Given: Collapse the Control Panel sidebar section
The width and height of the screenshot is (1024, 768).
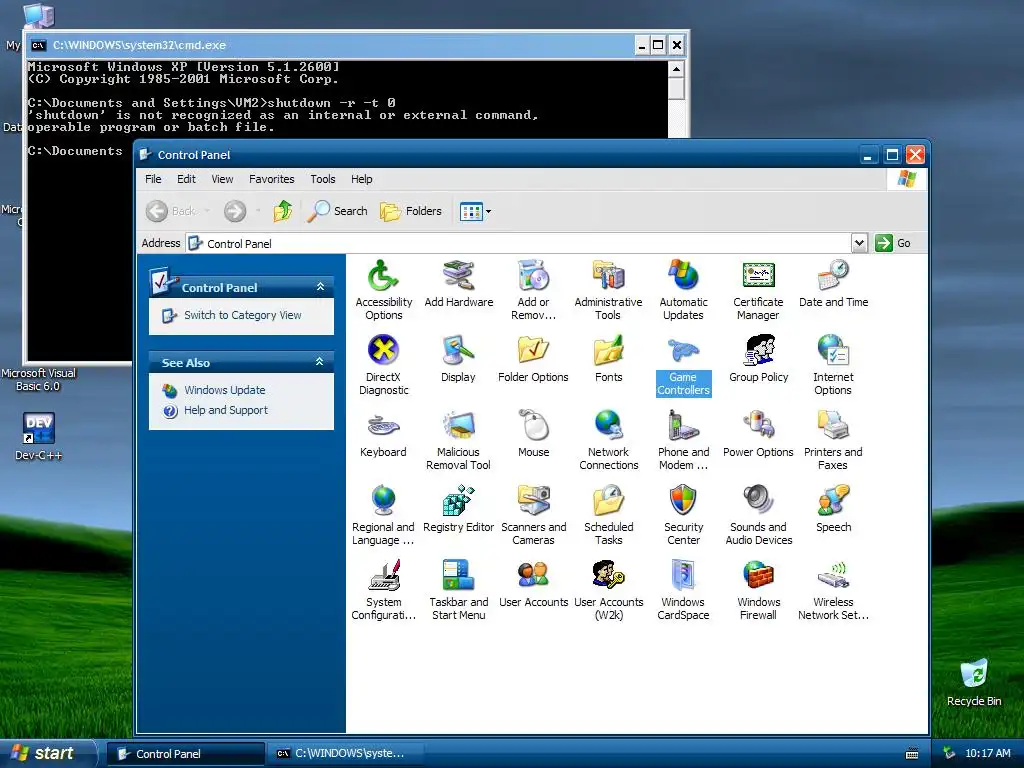Looking at the screenshot, I should pos(320,287).
